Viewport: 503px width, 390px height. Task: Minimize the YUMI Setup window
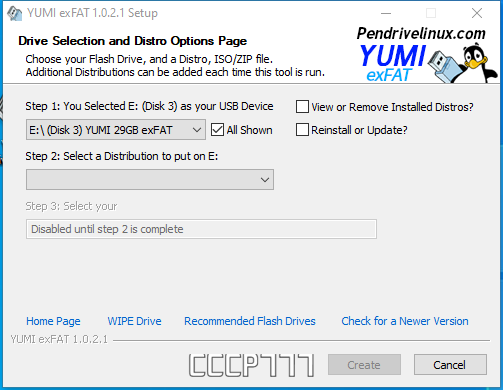coord(386,13)
